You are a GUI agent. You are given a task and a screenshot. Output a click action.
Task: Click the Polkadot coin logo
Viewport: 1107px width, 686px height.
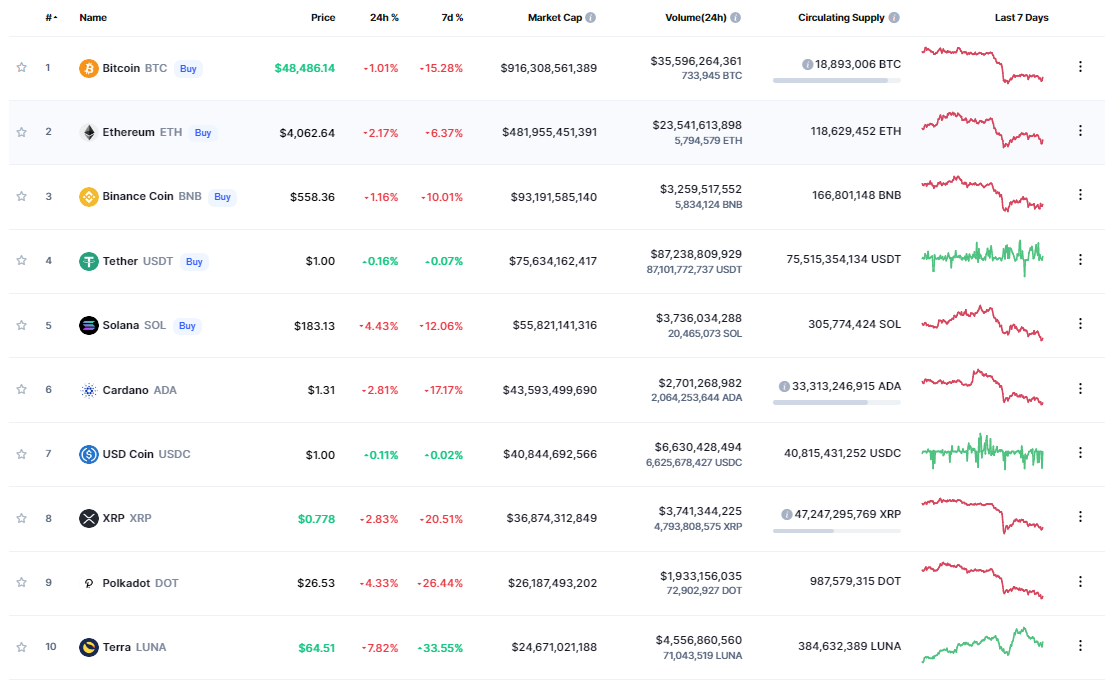tap(88, 584)
